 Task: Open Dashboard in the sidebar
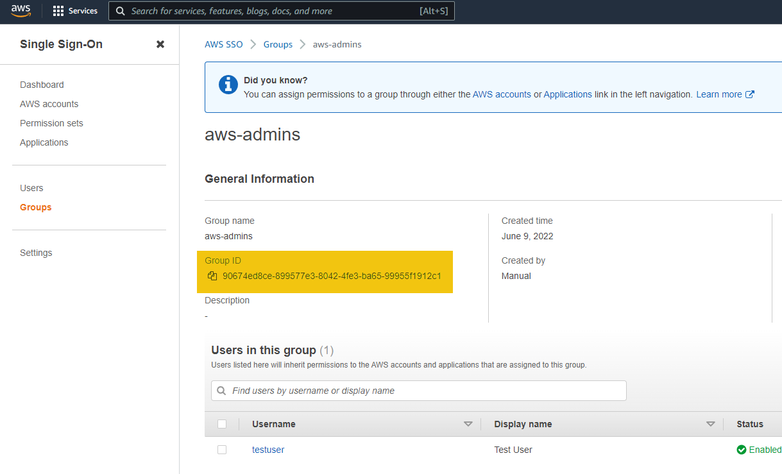41,85
